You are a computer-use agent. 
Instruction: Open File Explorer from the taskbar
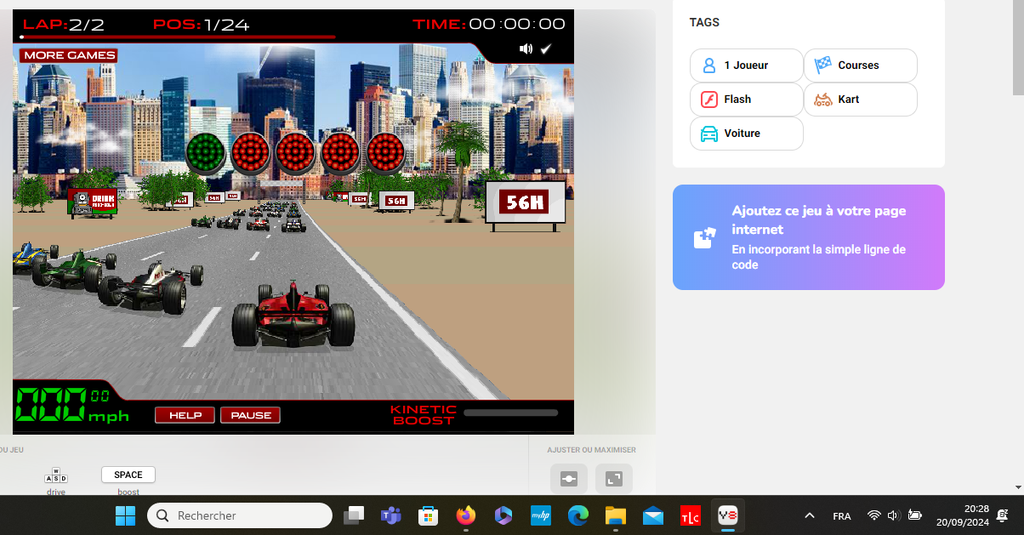pyautogui.click(x=615, y=515)
